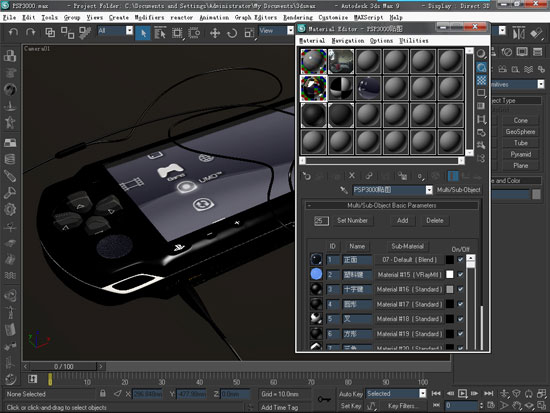Toggle Material Editor background checker icon
The image size is (550, 413).
[481, 80]
